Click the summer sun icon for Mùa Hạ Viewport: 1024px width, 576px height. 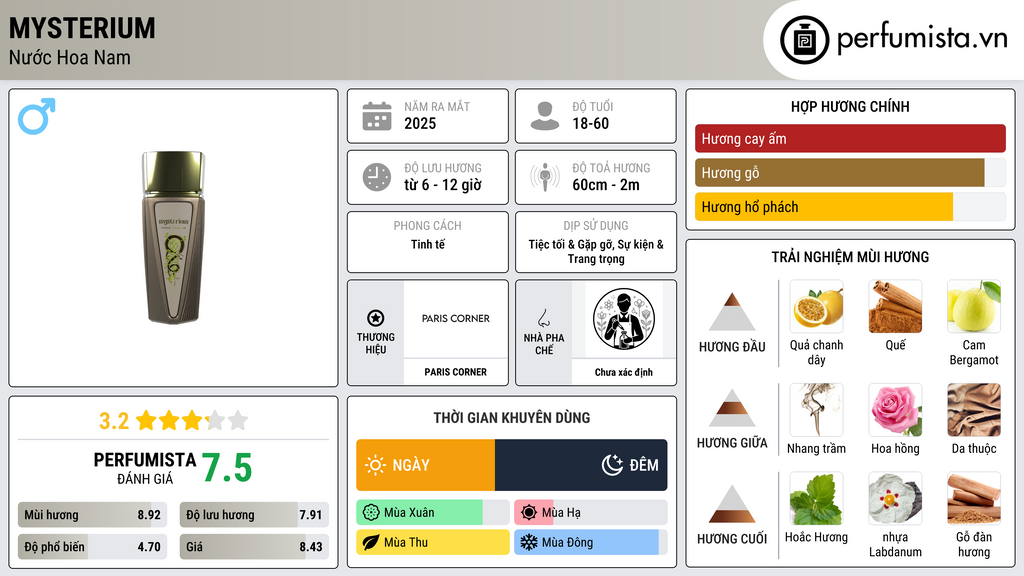click(x=529, y=513)
